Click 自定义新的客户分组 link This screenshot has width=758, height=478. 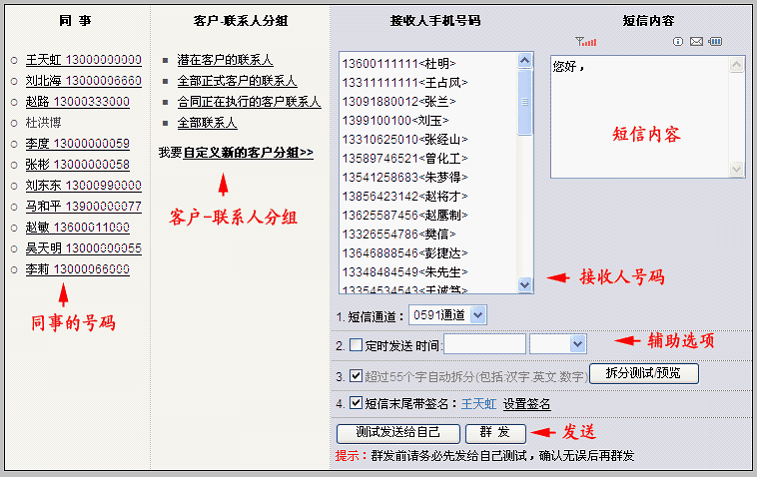coord(248,153)
